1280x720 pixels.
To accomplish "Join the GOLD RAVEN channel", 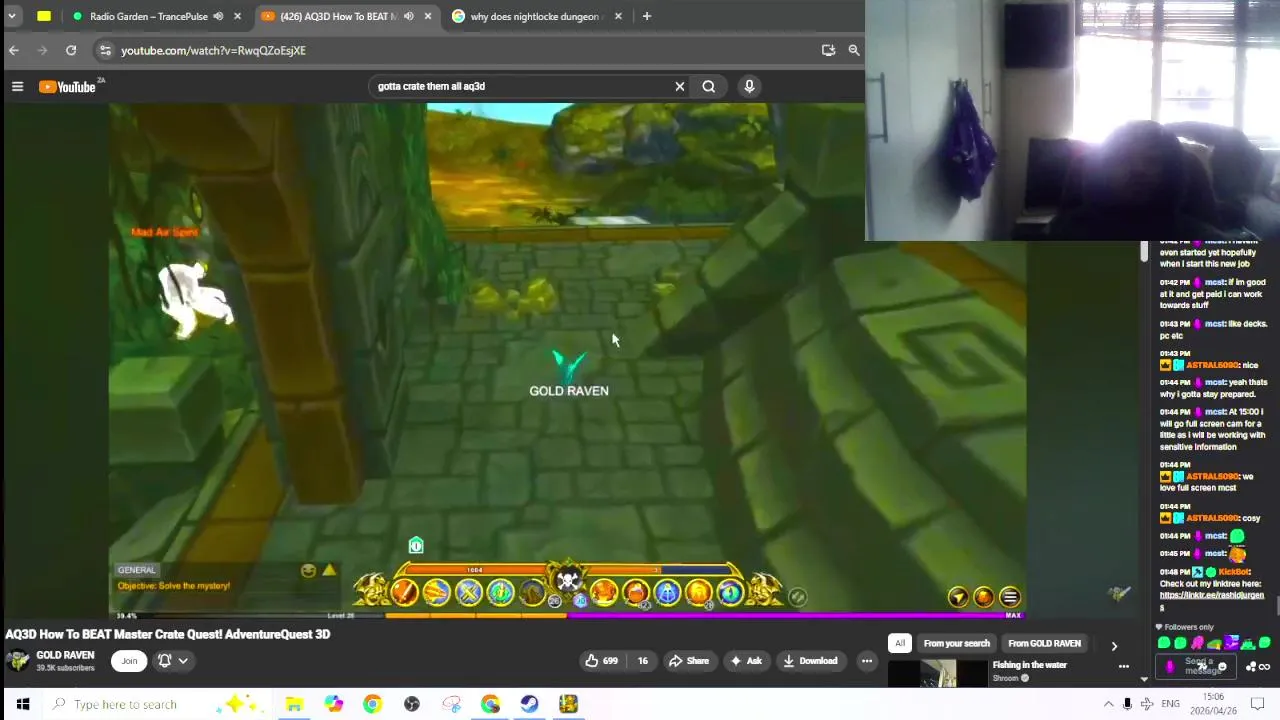I will click(x=129, y=660).
